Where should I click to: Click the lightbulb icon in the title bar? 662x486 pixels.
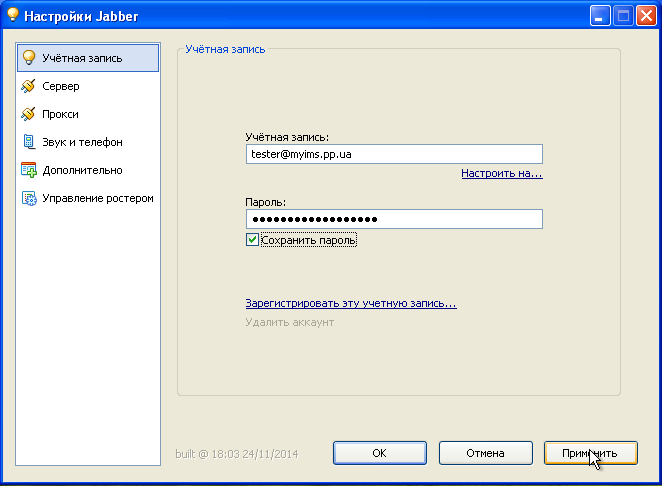13,15
